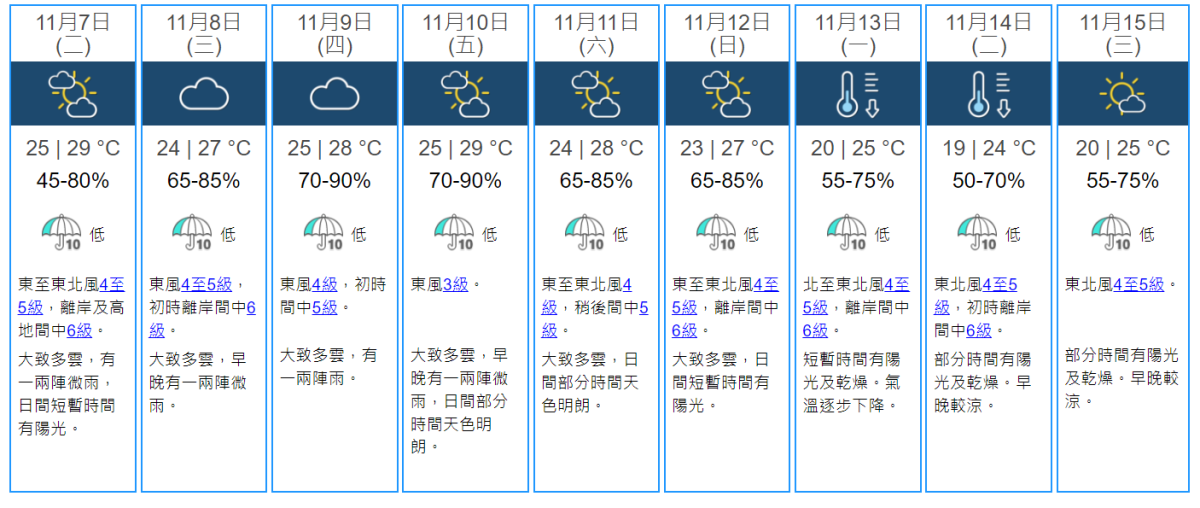Click the 6級 wind link for Nov 14
Viewport: 1200px width, 508px height.
click(979, 331)
